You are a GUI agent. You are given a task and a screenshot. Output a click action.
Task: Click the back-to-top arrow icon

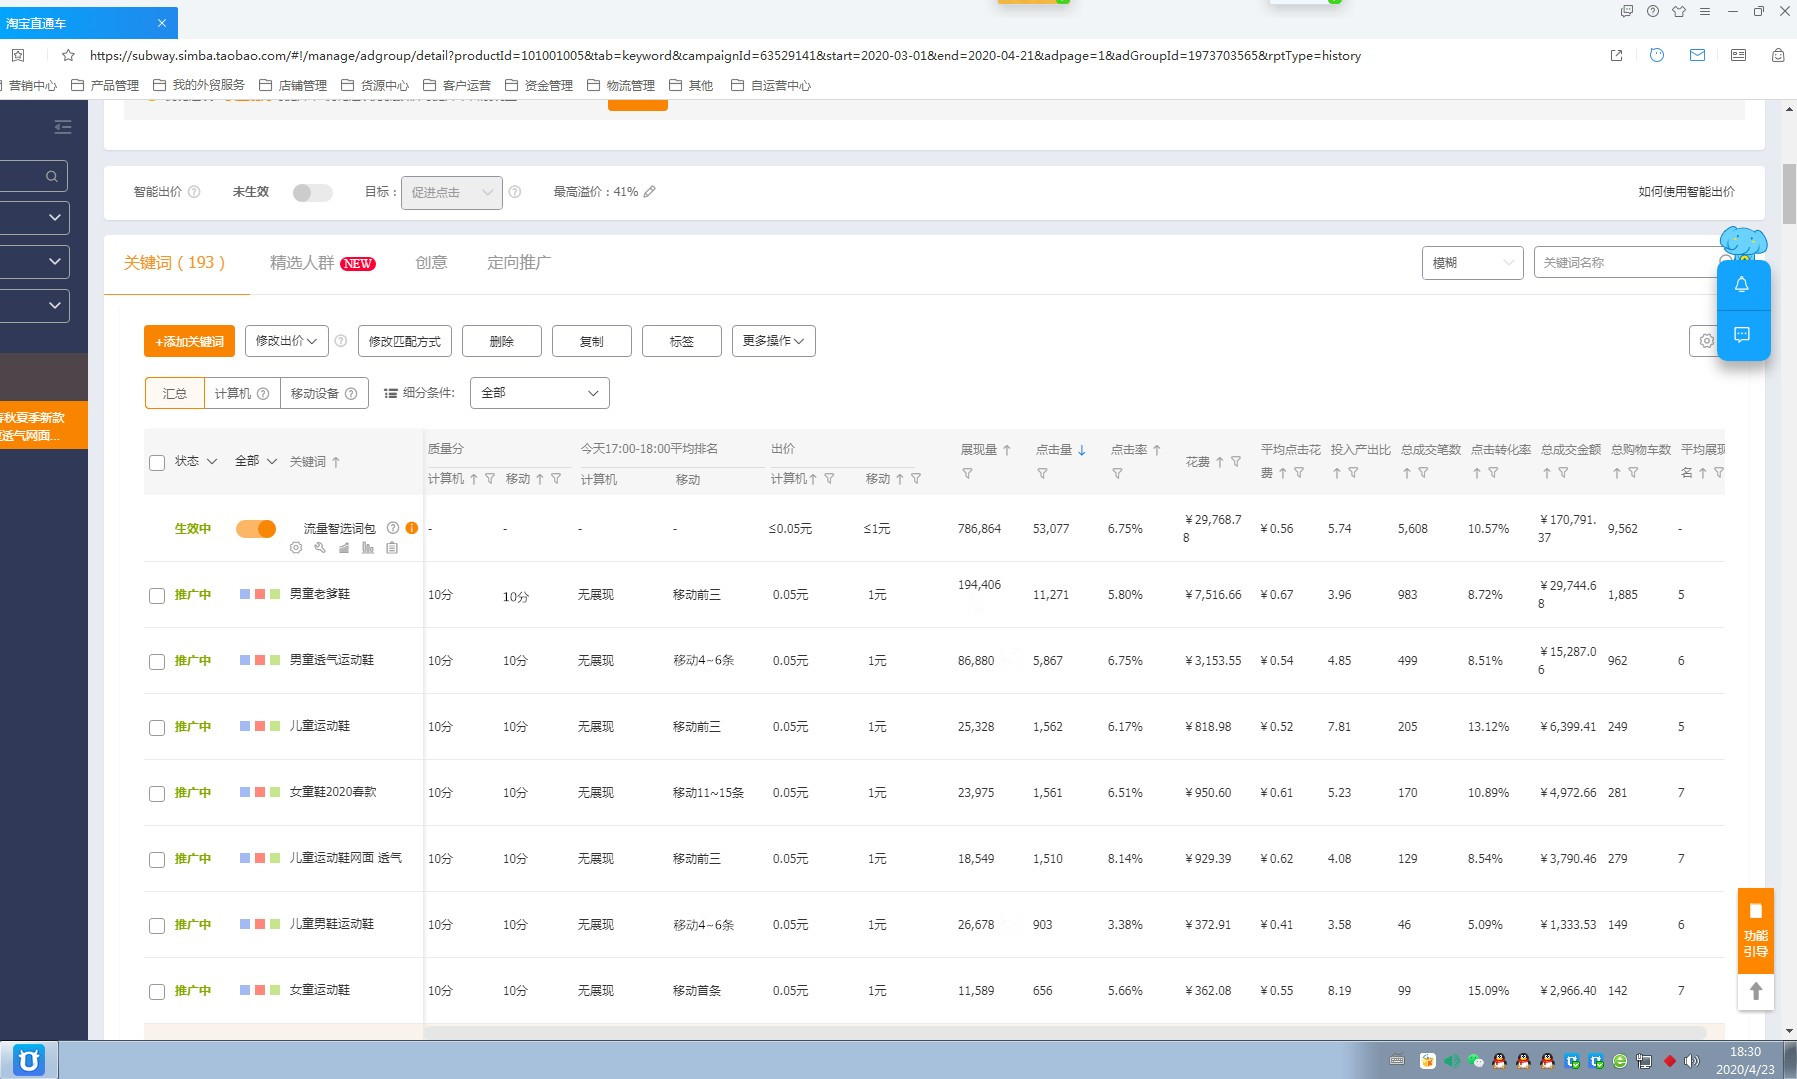(1755, 991)
